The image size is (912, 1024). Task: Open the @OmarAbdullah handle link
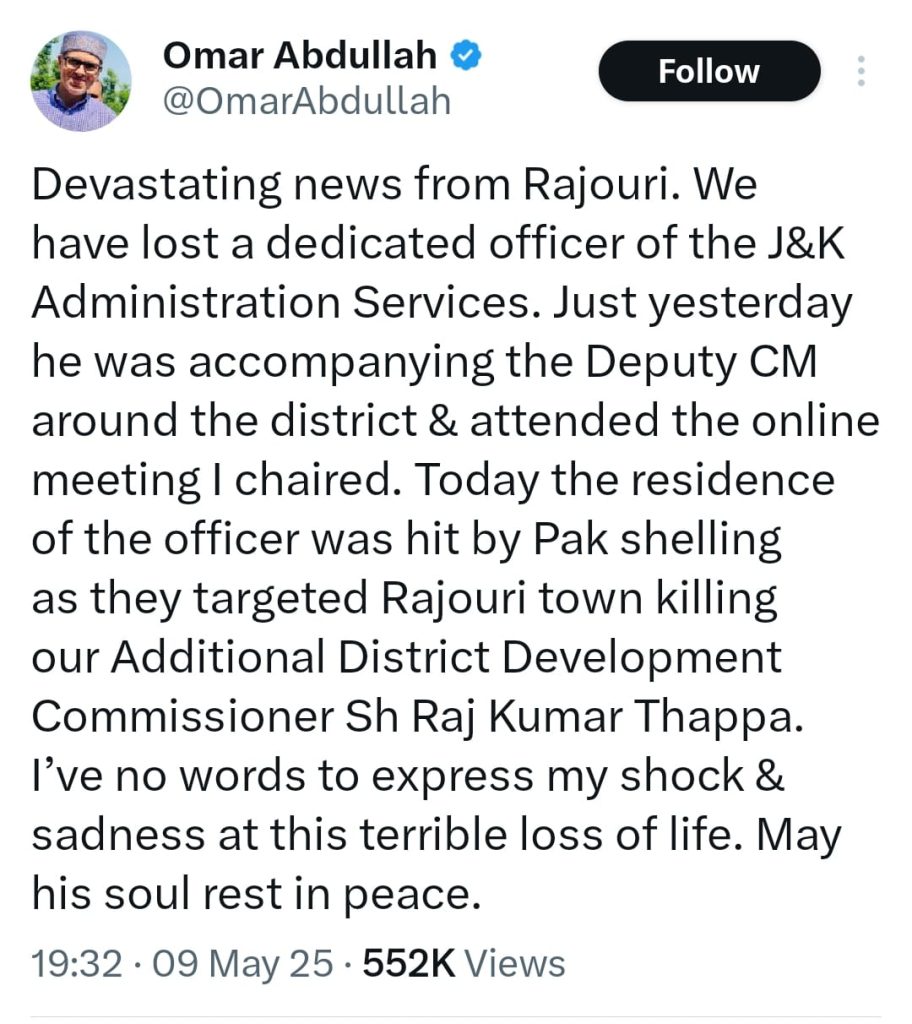tap(306, 100)
